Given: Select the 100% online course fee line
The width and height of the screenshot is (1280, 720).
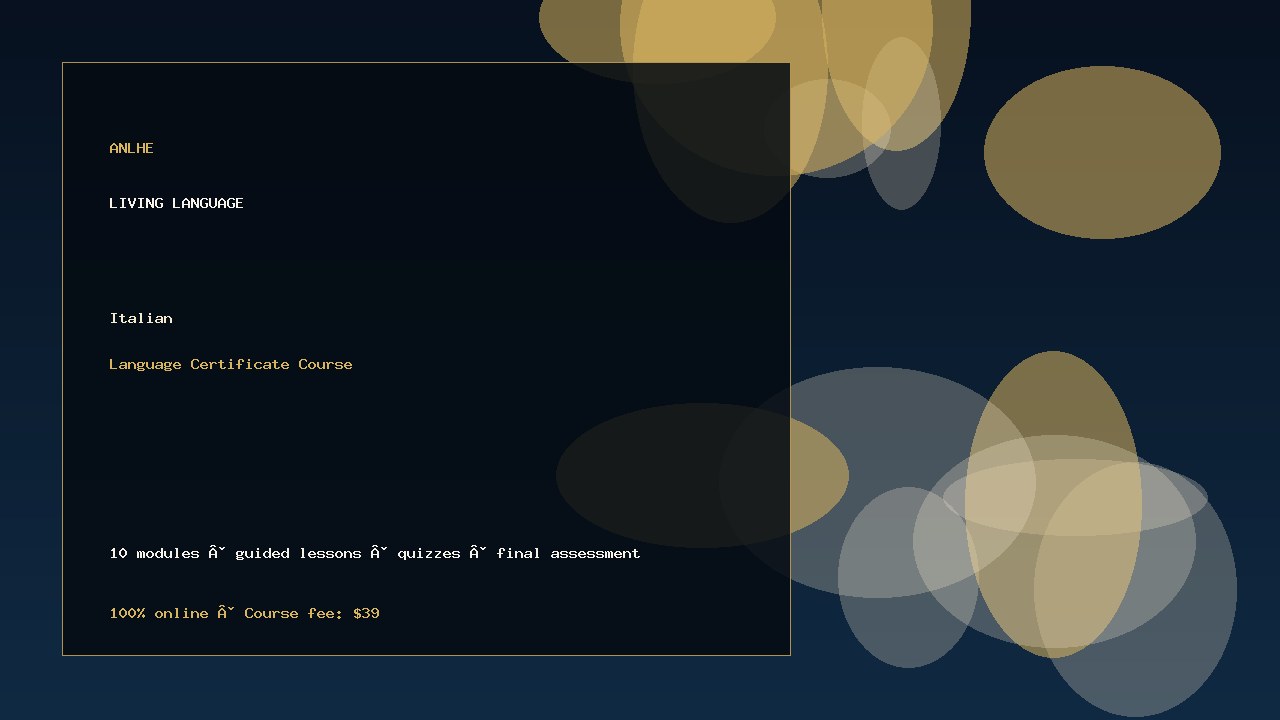Looking at the screenshot, I should pyautogui.click(x=244, y=613).
